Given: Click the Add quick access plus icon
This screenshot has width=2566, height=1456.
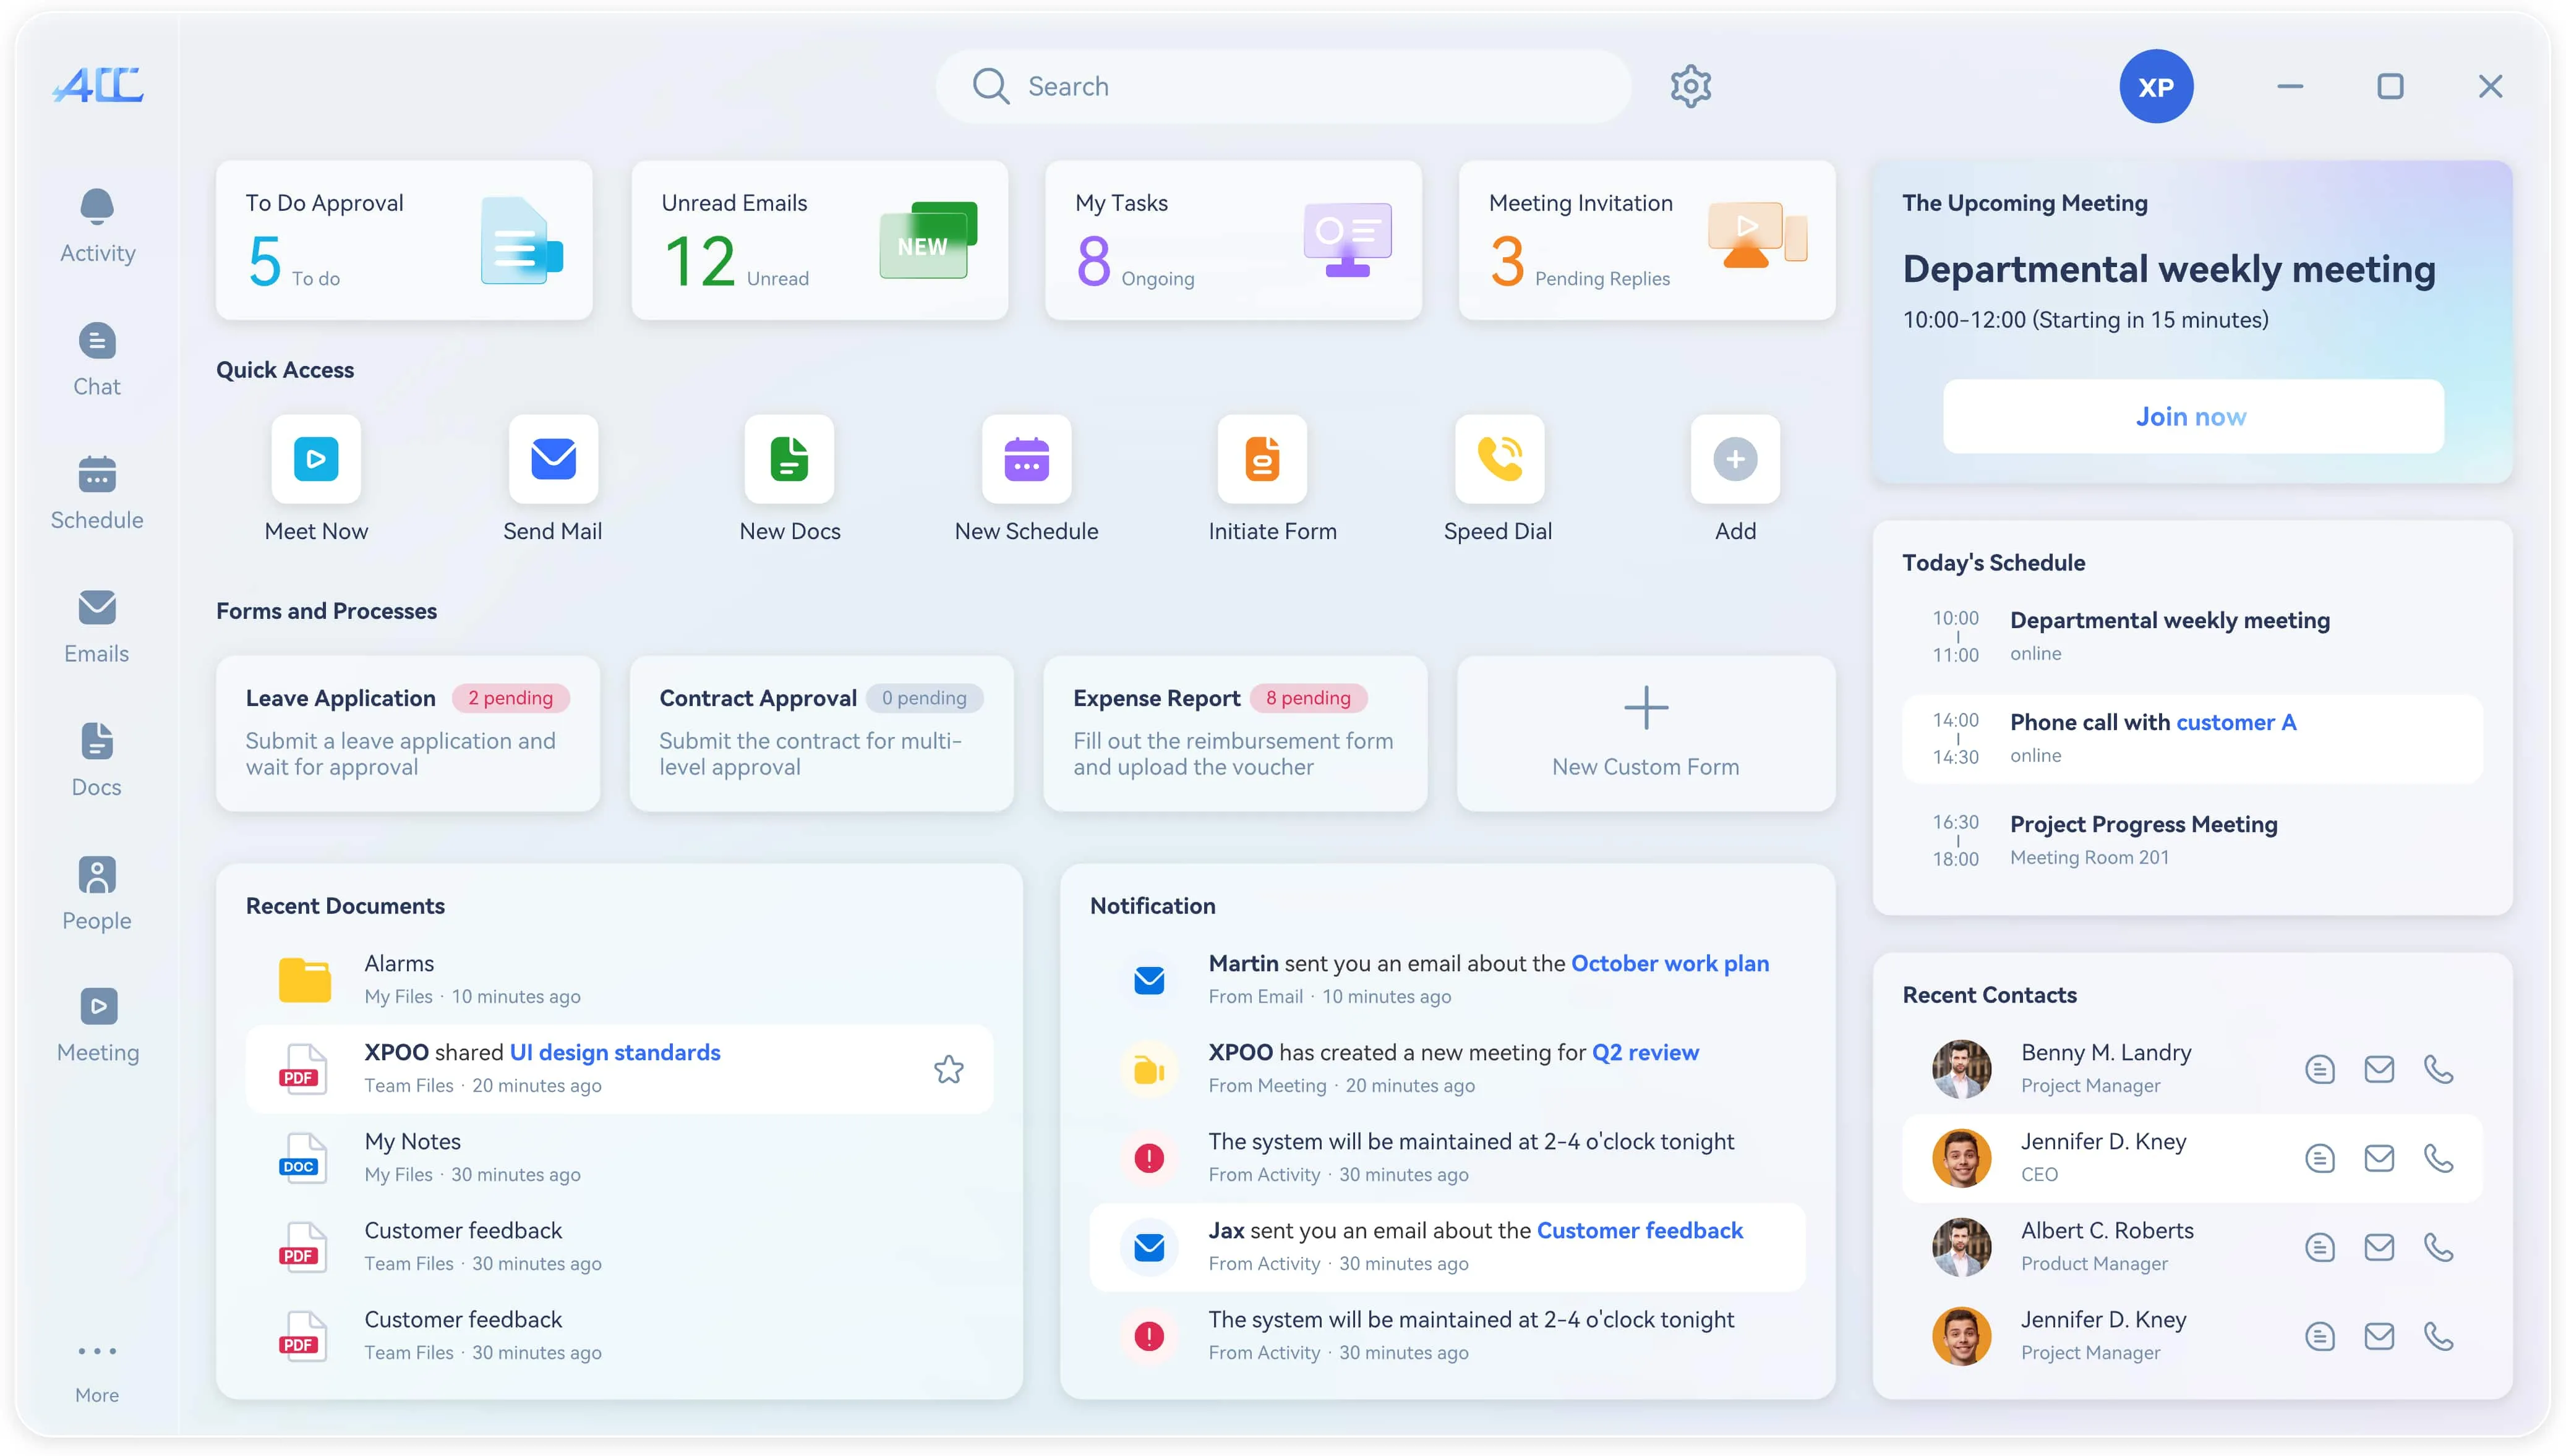Looking at the screenshot, I should tap(1735, 459).
